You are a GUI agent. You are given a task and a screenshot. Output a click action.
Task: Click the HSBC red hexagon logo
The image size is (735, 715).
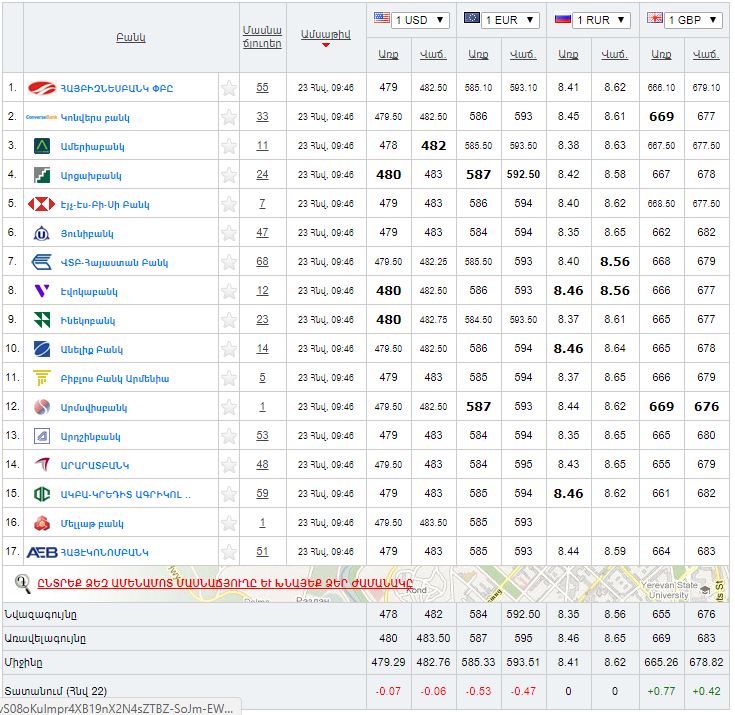coord(42,204)
